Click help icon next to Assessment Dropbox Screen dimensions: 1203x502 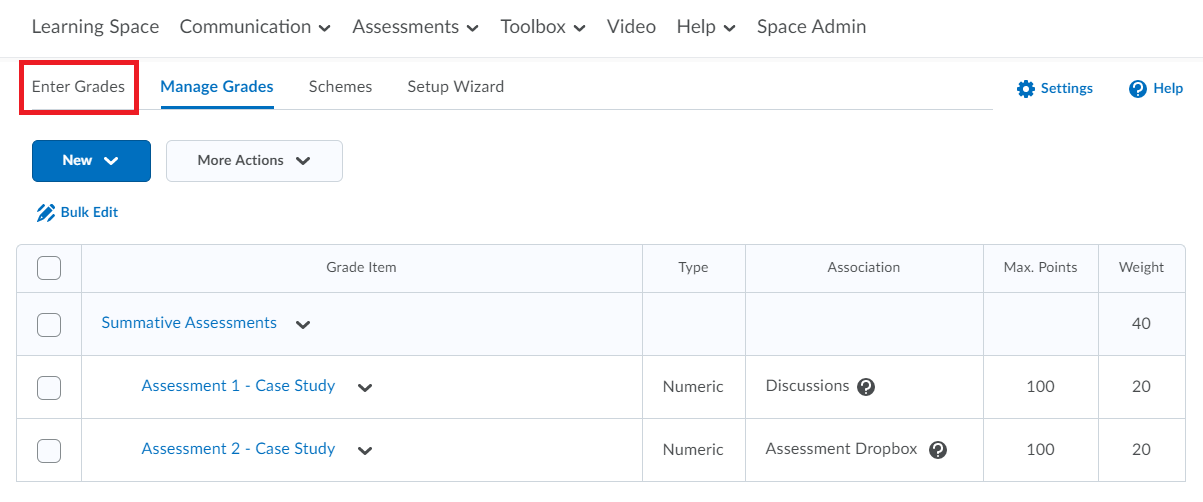[937, 450]
